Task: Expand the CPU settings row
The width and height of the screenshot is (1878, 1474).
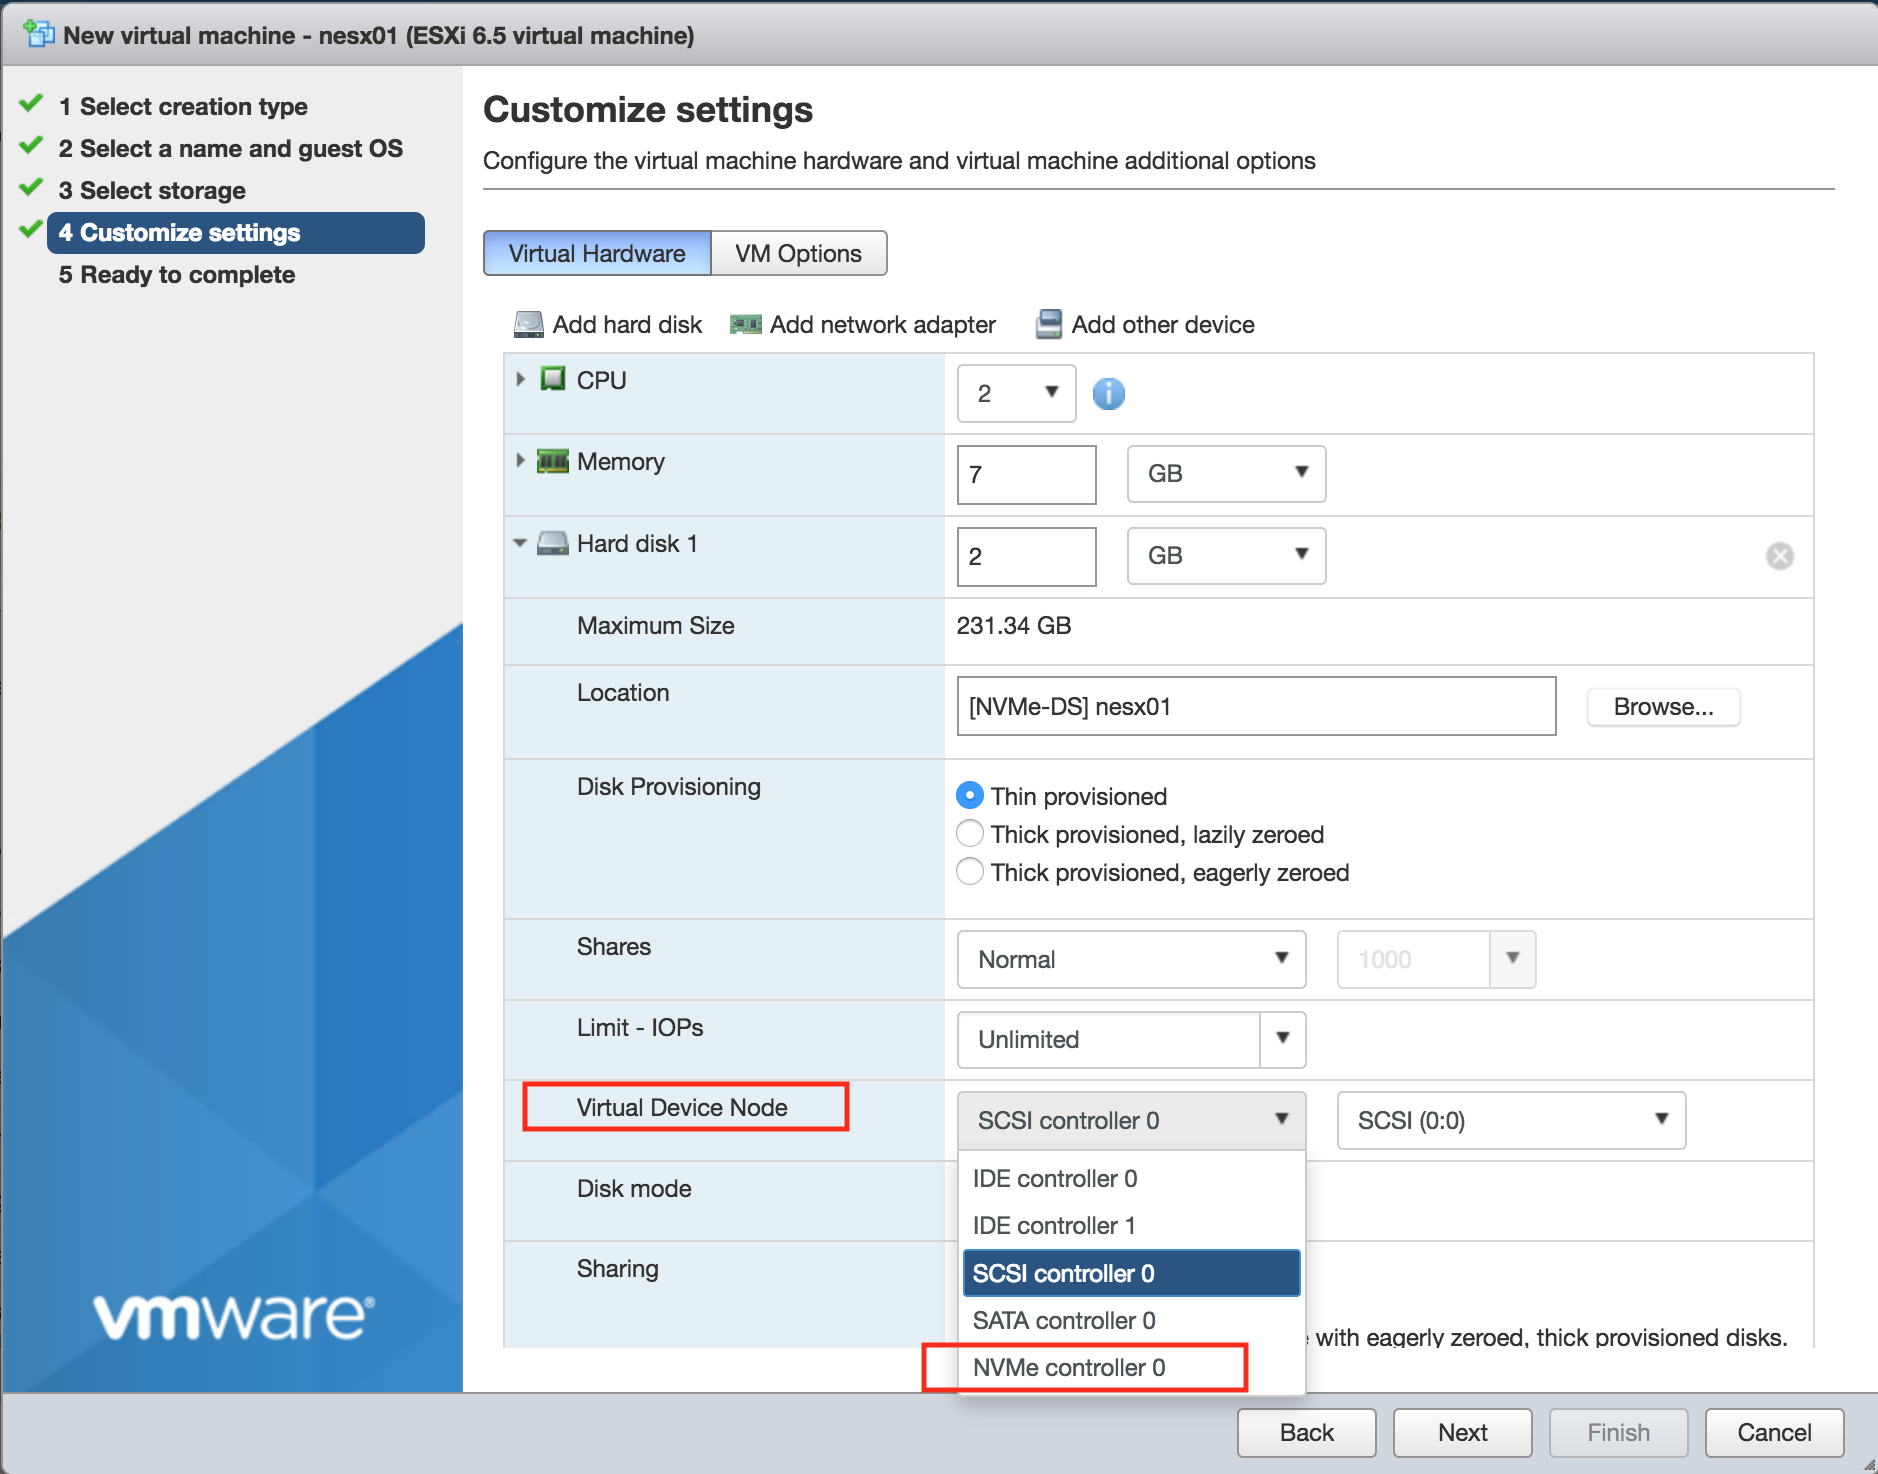Action: (x=520, y=379)
